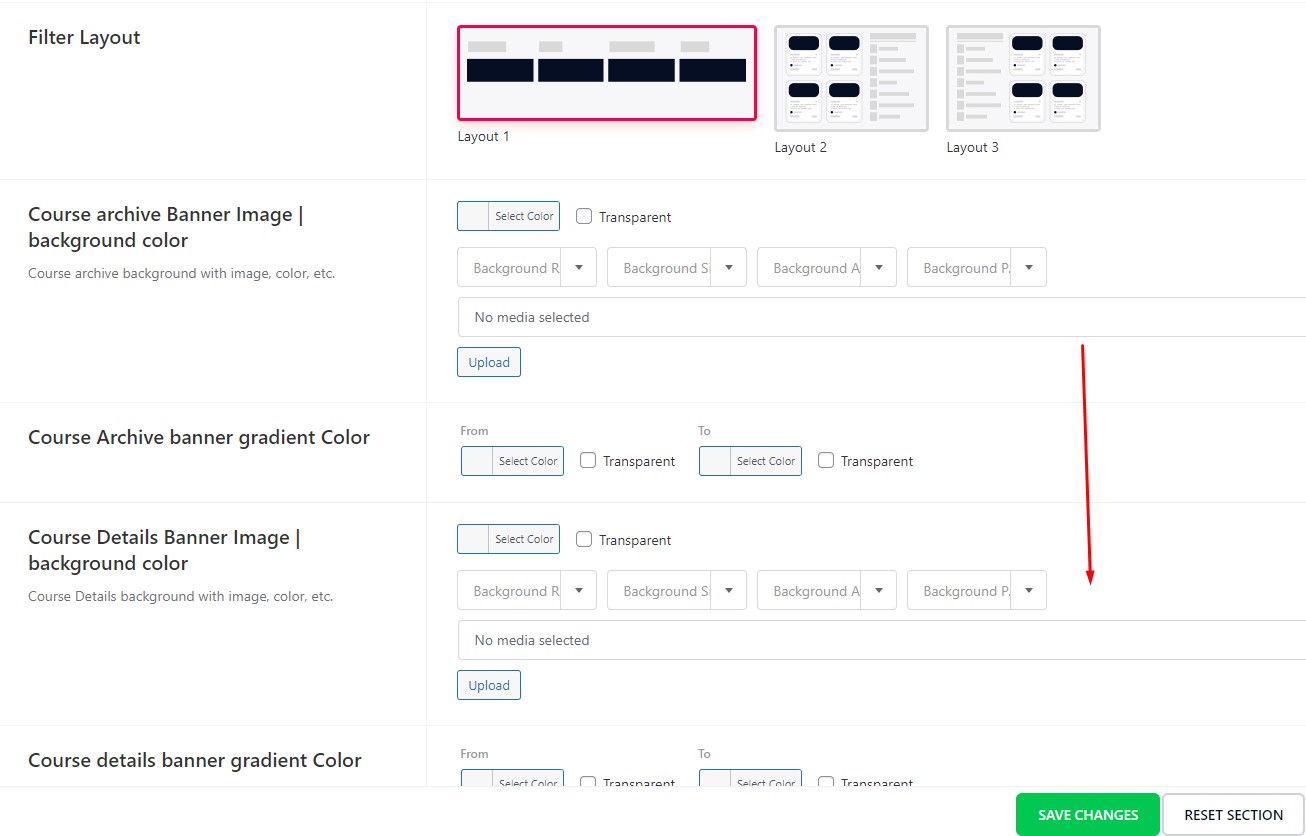The image size is (1306, 836).
Task: Open Course Archive gradient From color picker
Action: point(512,461)
